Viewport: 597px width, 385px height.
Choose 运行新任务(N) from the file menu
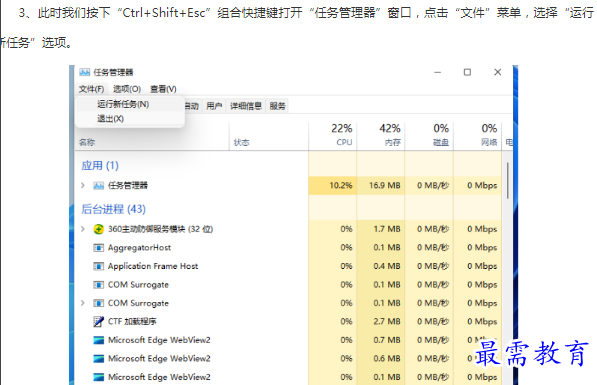[123, 104]
